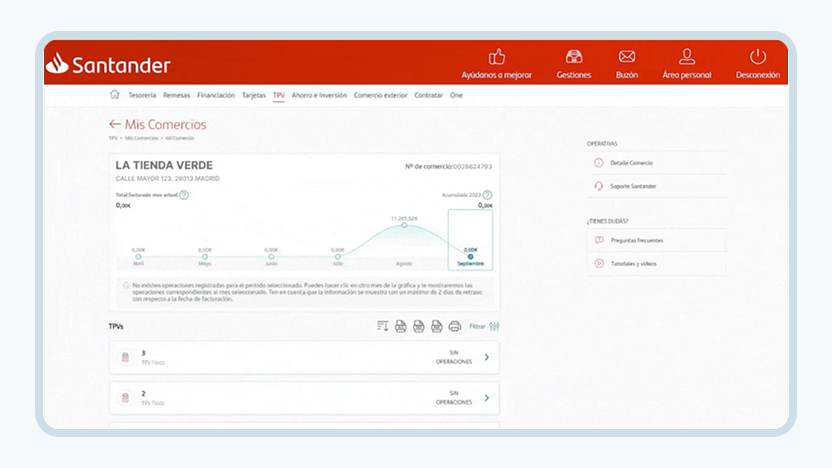The height and width of the screenshot is (468, 832).
Task: Open the Gestiones icon
Action: (x=574, y=56)
